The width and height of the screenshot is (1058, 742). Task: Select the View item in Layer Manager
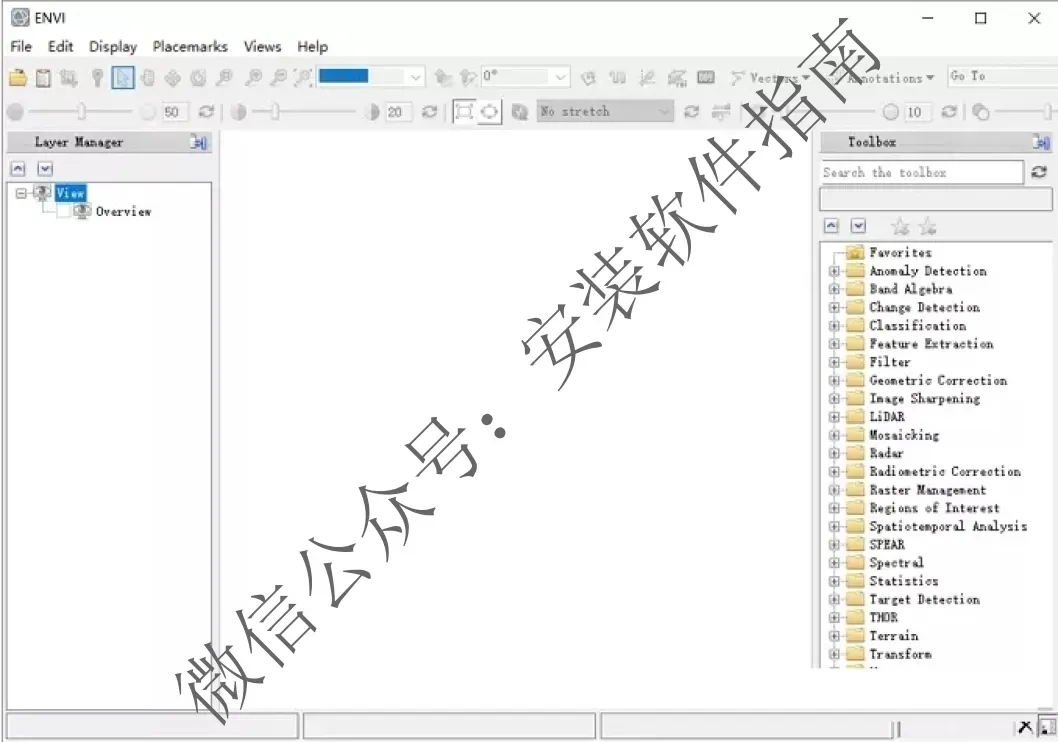click(70, 194)
